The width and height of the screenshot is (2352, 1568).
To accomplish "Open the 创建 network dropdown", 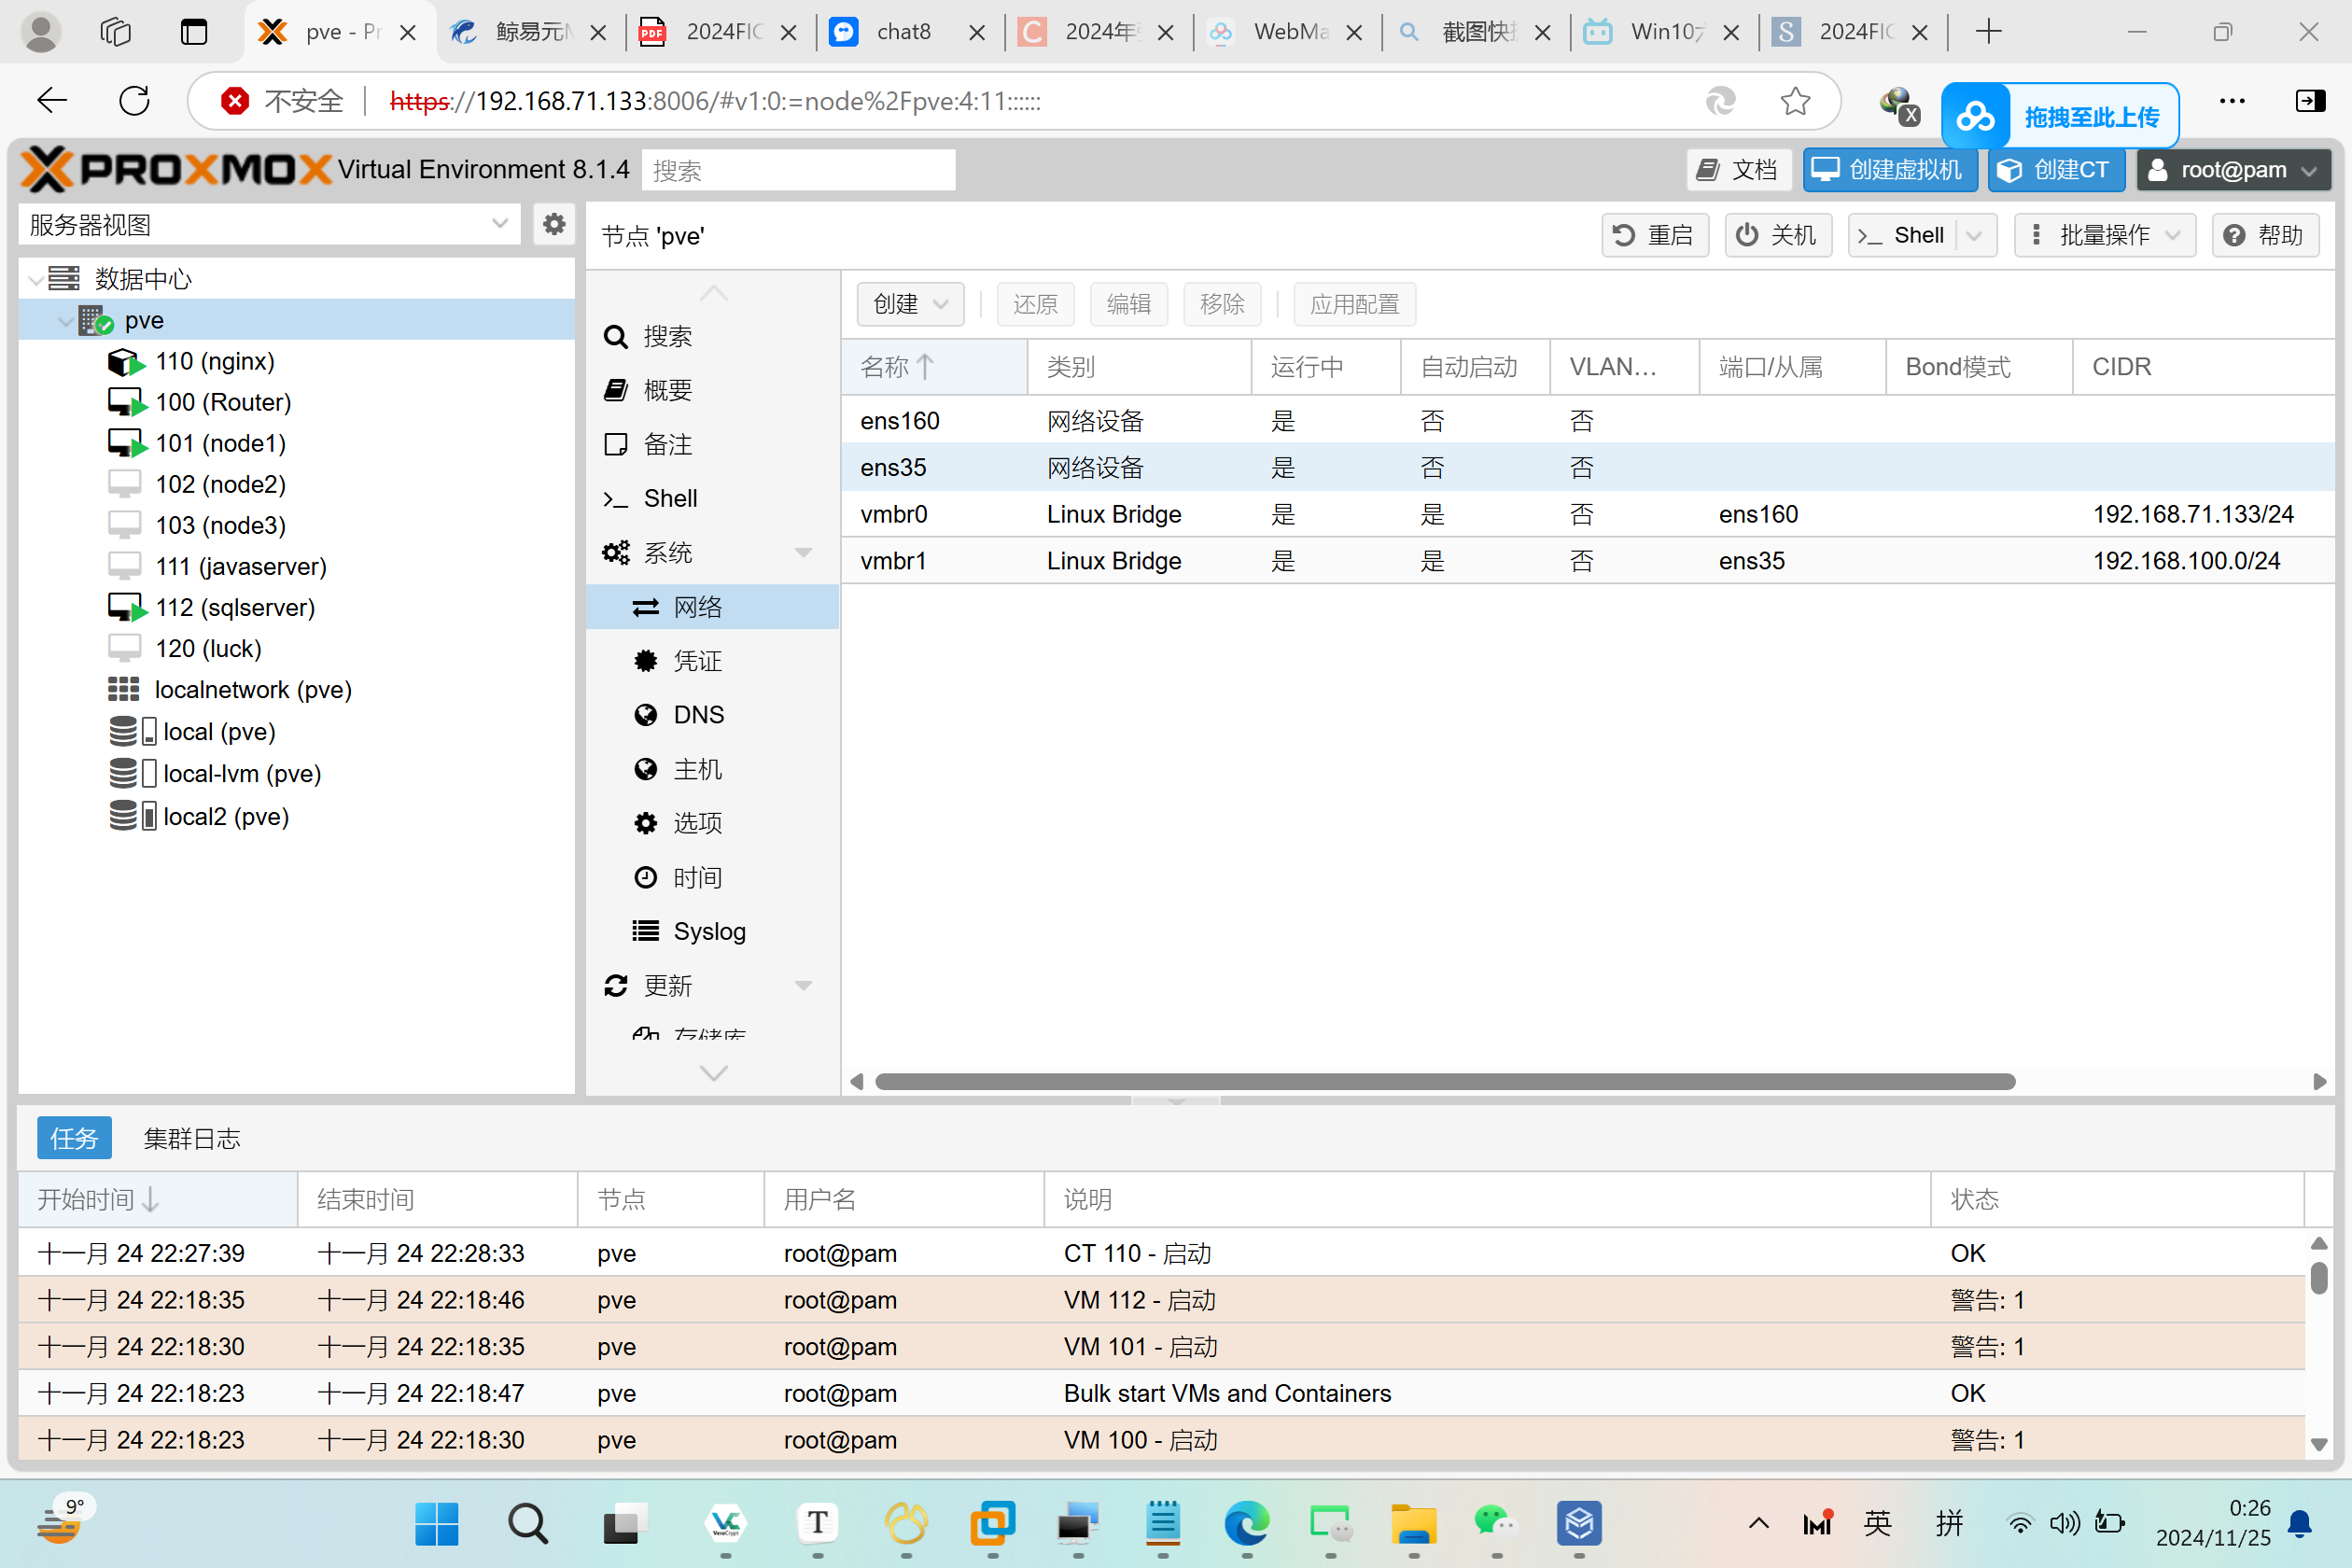I will pyautogui.click(x=910, y=304).
